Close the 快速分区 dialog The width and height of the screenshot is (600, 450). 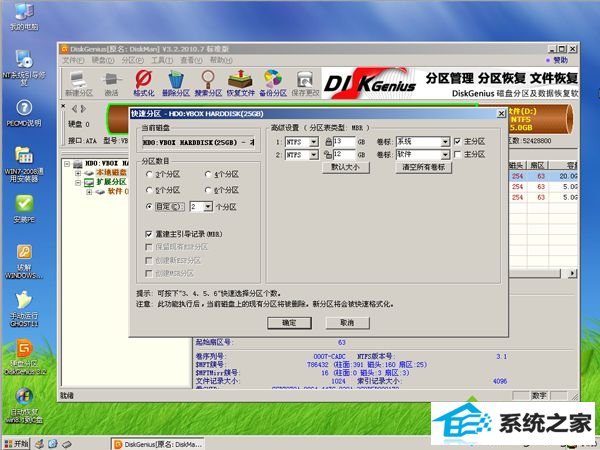coord(501,114)
